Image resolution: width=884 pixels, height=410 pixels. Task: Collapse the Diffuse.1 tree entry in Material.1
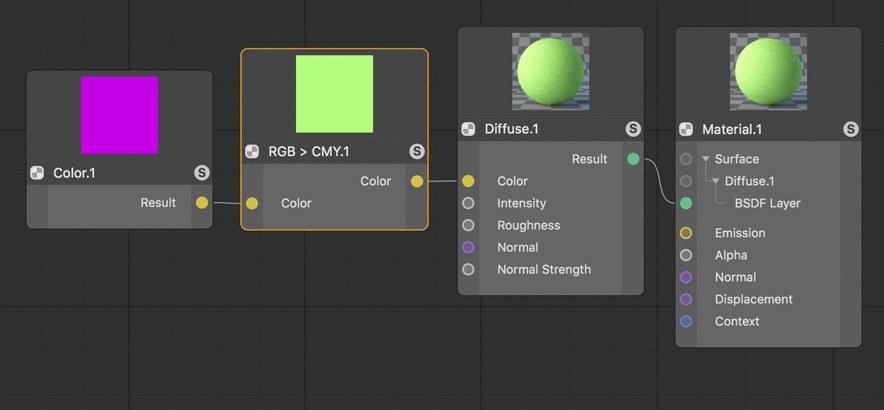click(716, 181)
